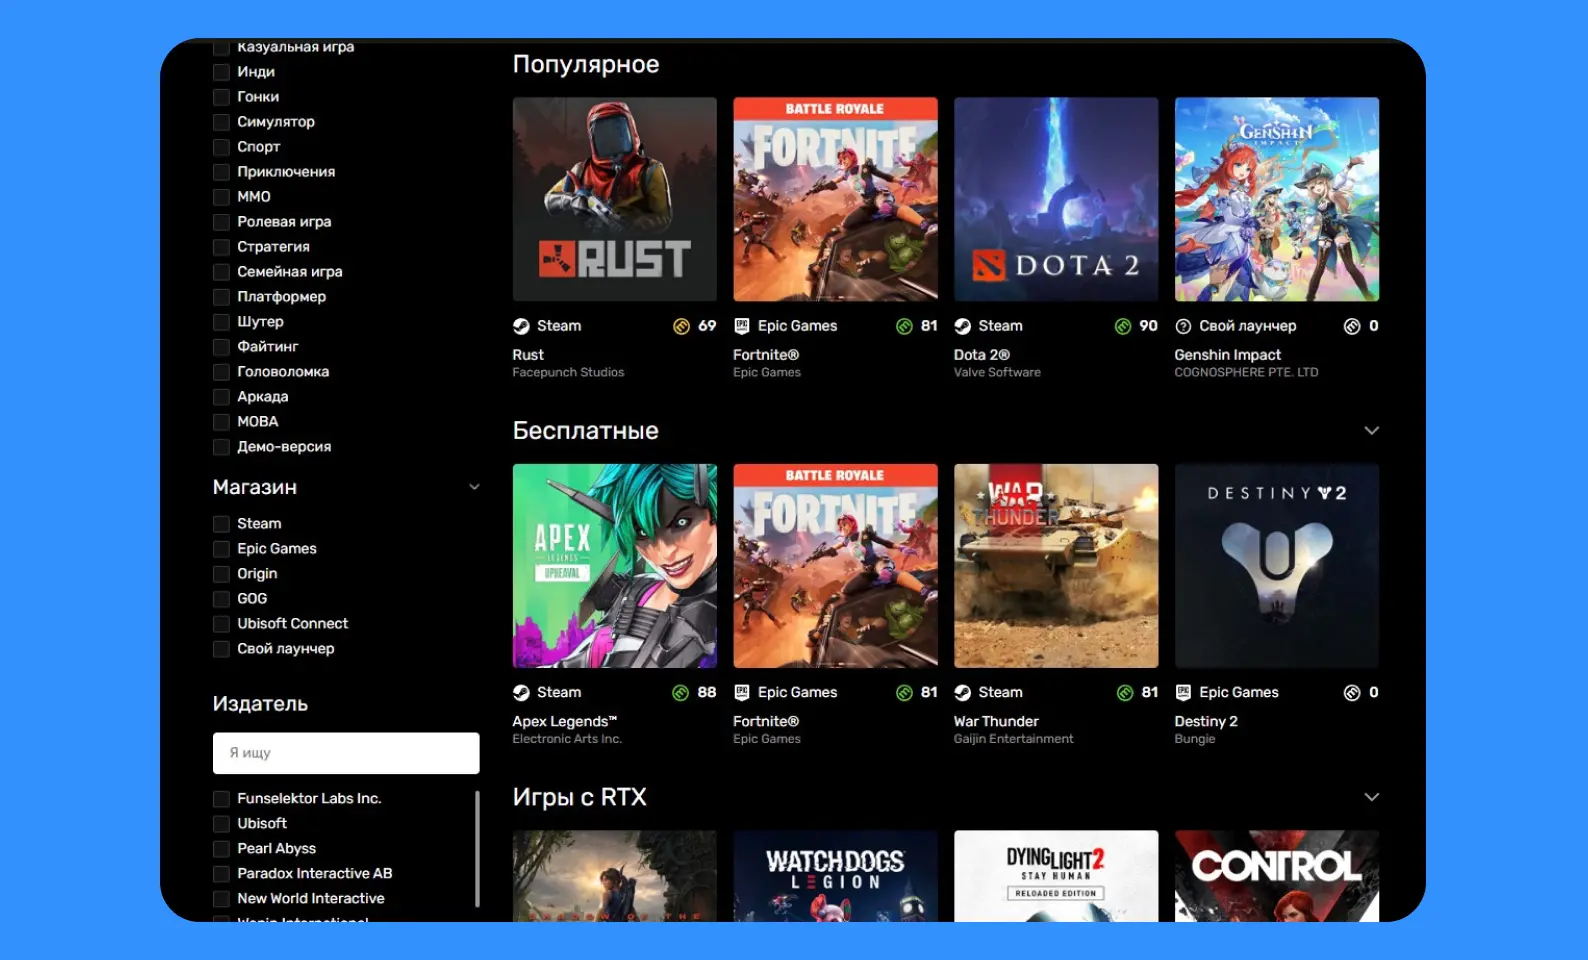Toggle the Шутер genre checkbox
Viewport: 1588px width, 960px height.
[x=222, y=322]
